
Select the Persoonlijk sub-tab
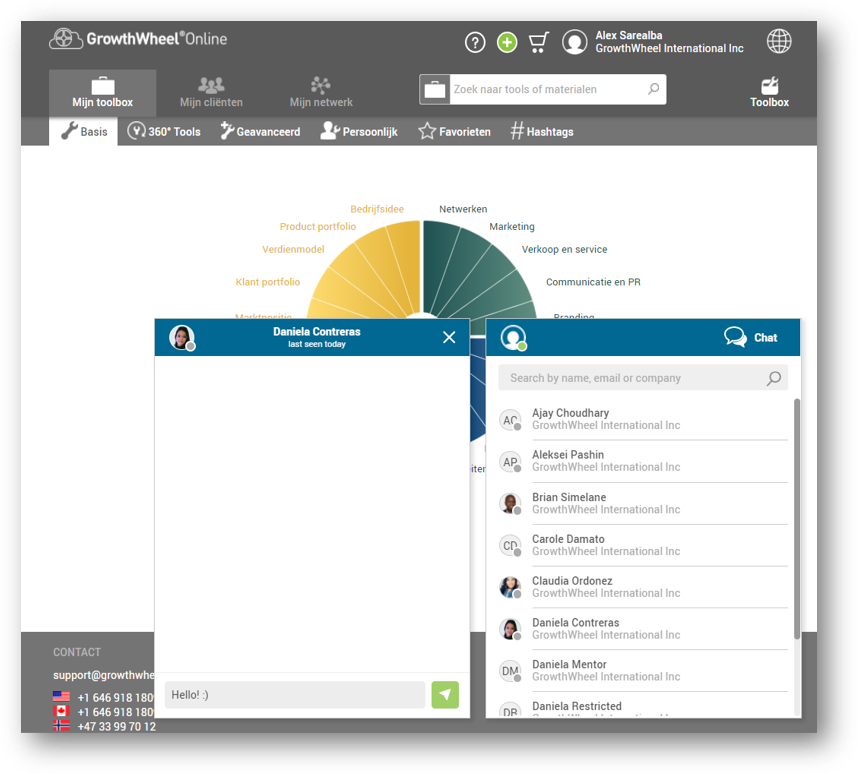(359, 131)
